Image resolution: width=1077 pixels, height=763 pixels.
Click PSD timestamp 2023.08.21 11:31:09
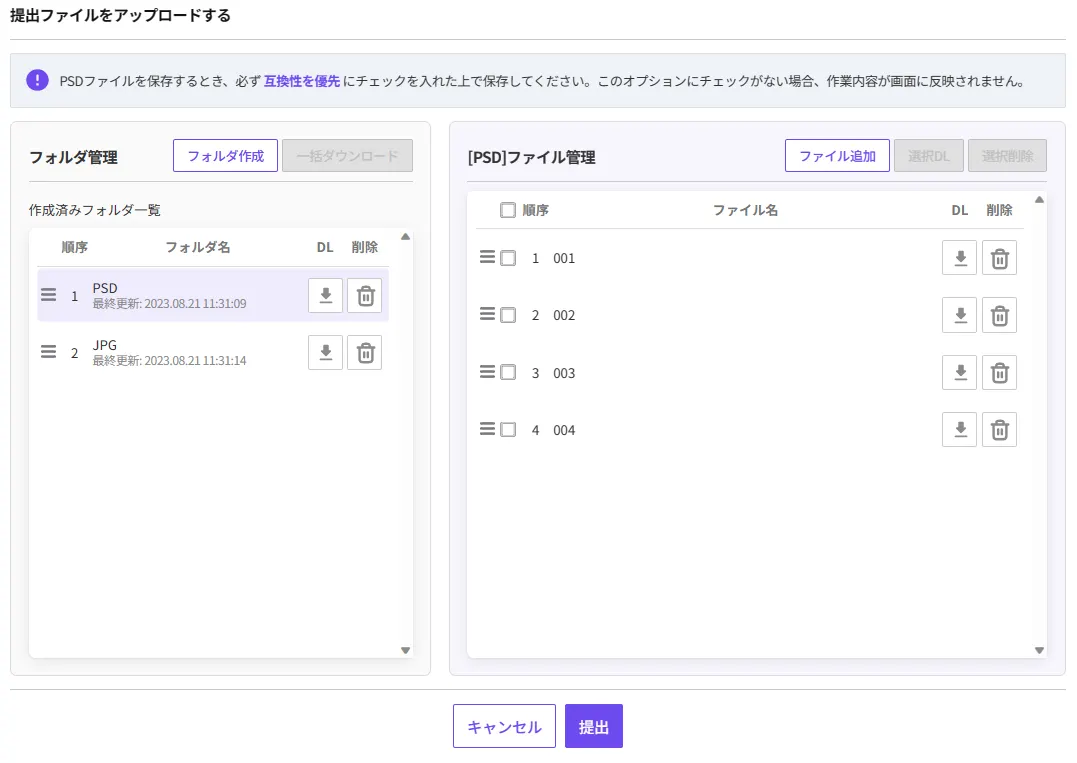(x=195, y=304)
